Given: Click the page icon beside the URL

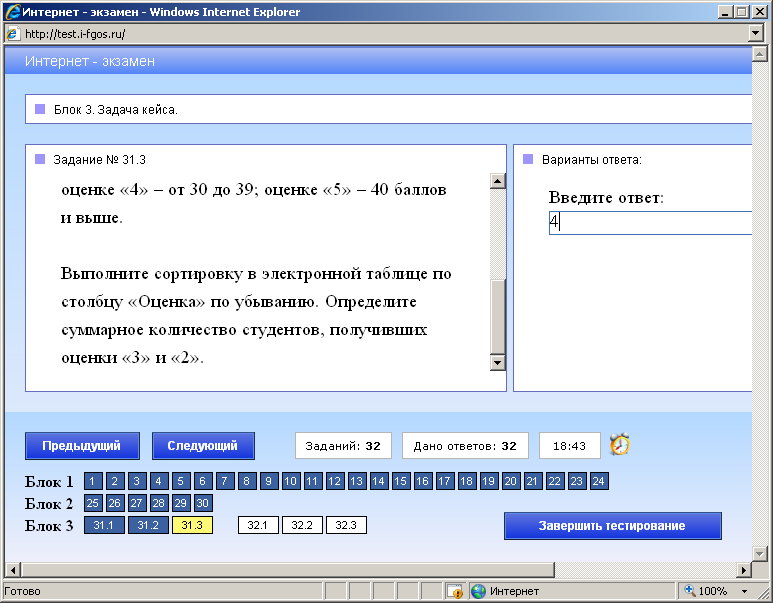Looking at the screenshot, I should tap(12, 34).
